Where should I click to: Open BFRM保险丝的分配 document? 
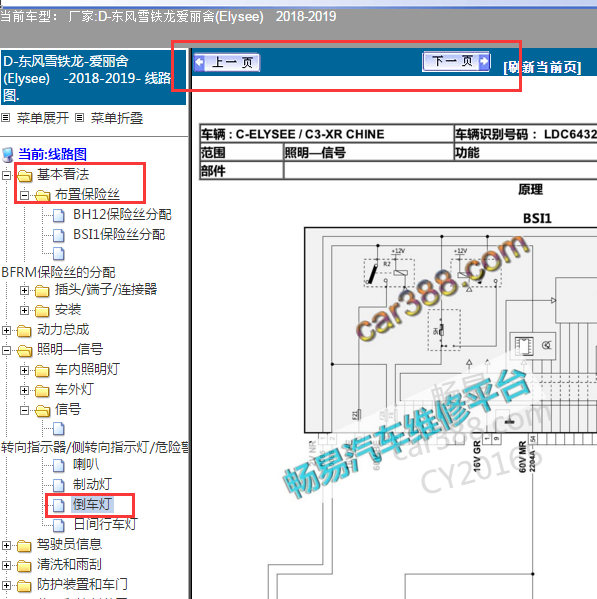[x=58, y=272]
